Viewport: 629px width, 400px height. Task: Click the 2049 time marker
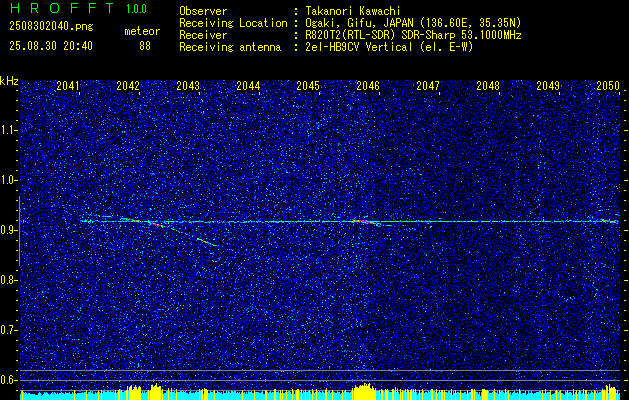click(x=548, y=86)
